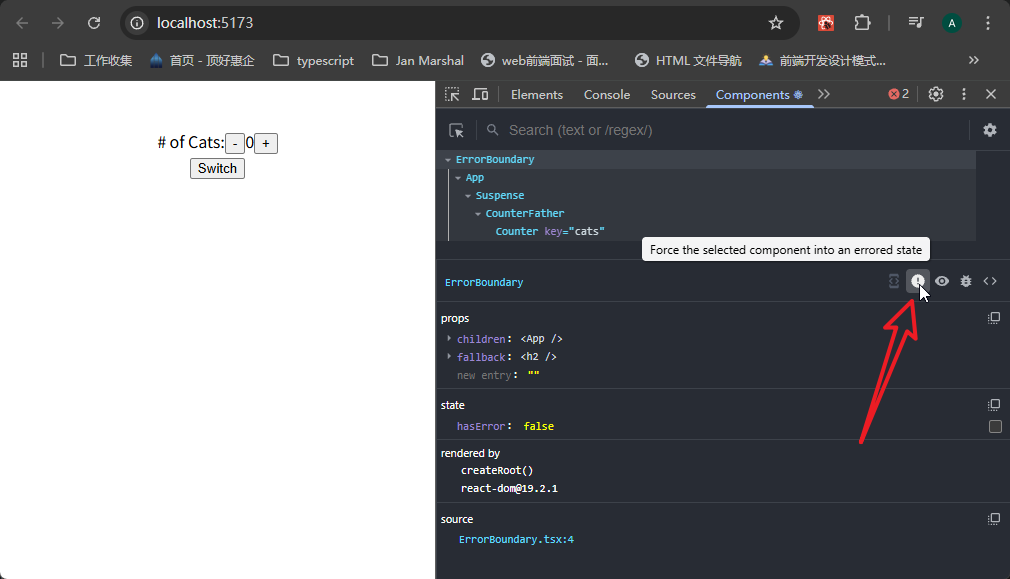This screenshot has width=1010, height=579.
Task: Increment cats with the plus button
Action: [x=266, y=144]
